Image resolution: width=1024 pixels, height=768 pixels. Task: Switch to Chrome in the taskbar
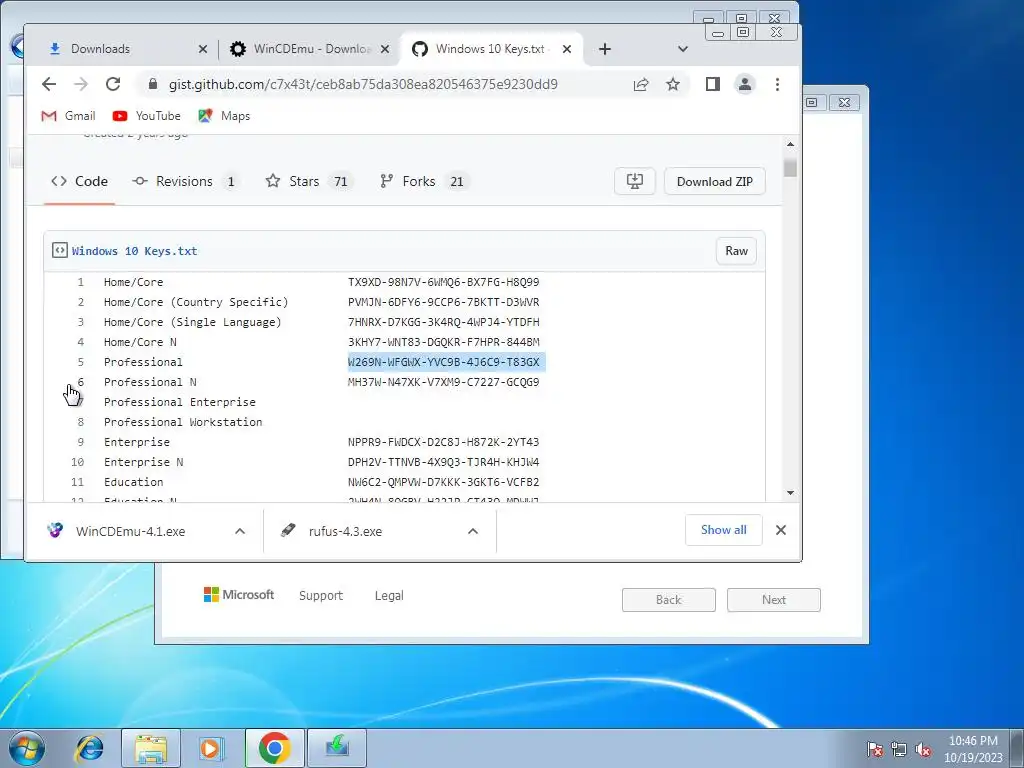point(274,748)
